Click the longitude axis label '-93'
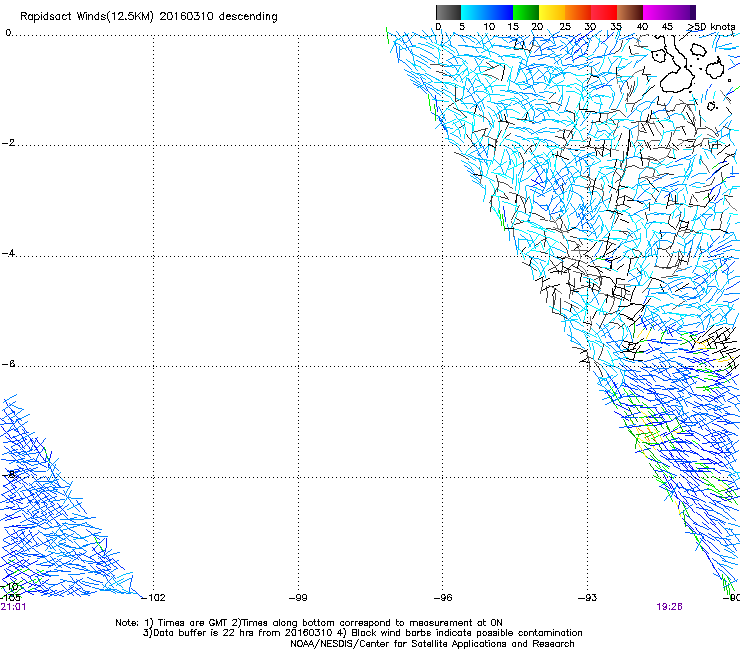The height and width of the screenshot is (650, 740). 588,598
